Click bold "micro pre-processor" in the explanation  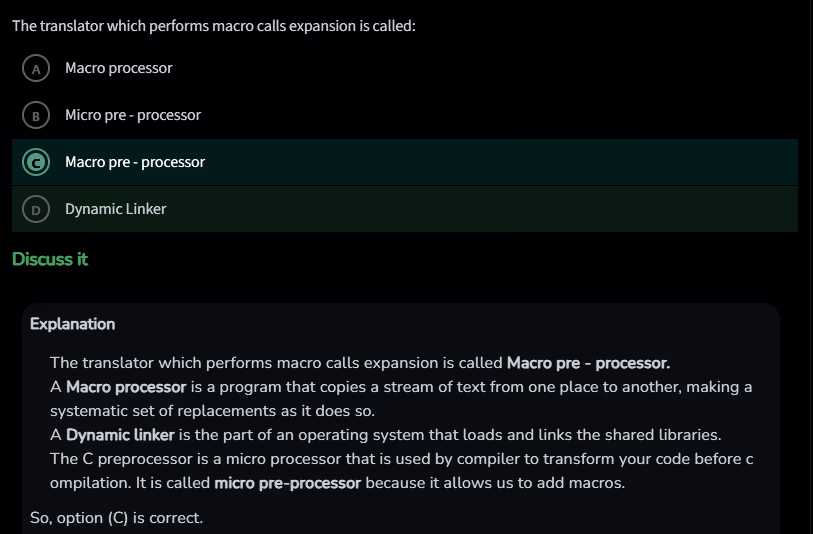(x=287, y=483)
